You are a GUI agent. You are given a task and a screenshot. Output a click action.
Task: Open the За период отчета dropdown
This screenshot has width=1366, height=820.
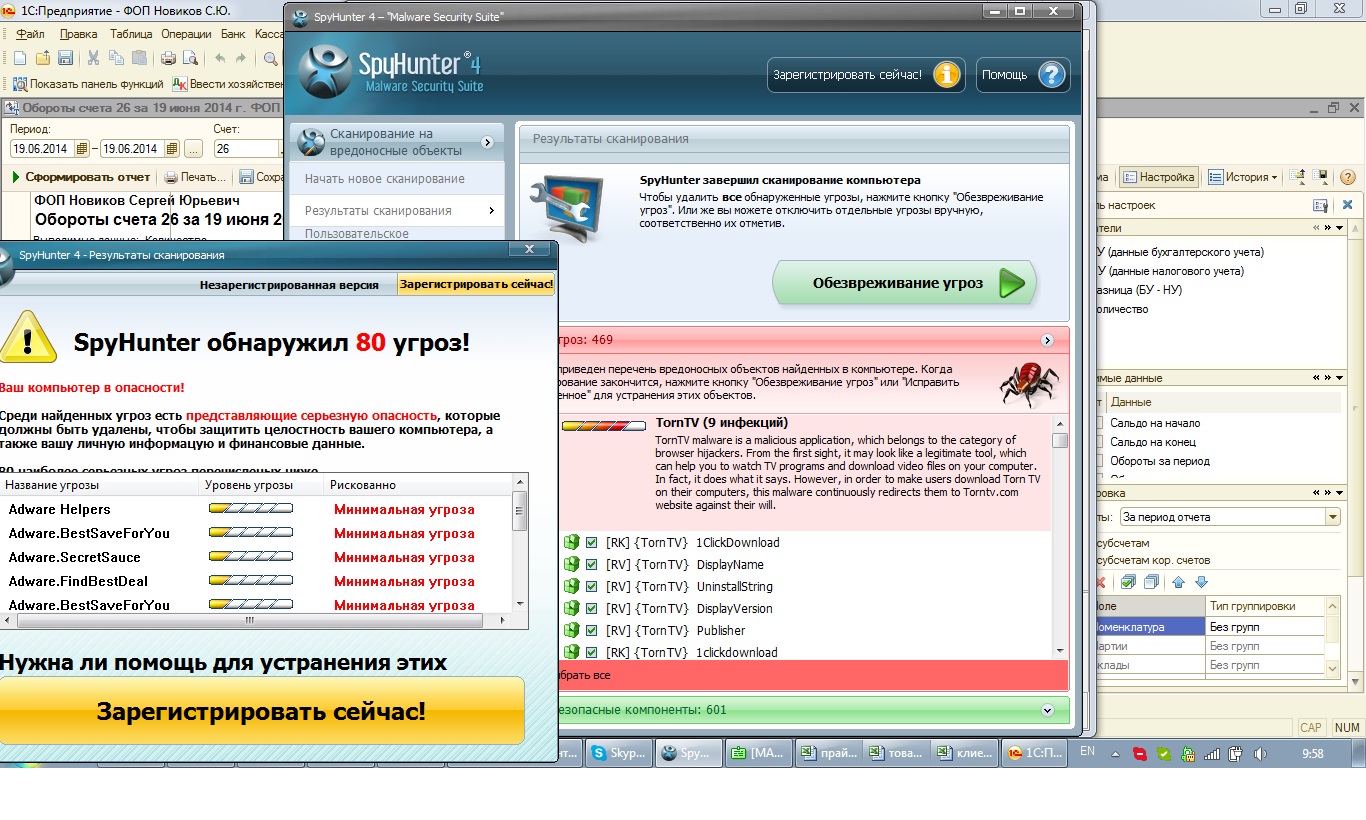[x=1332, y=517]
